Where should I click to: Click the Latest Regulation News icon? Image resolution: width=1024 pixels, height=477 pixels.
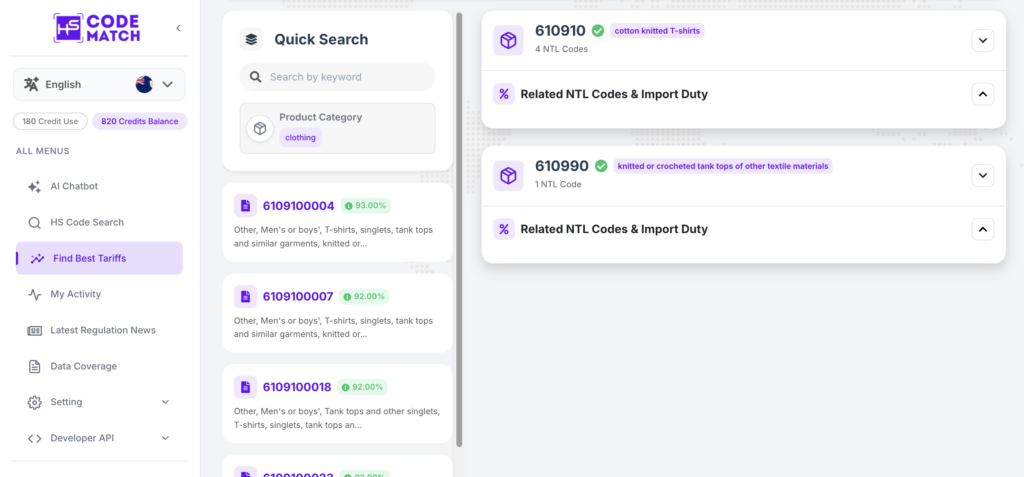point(35,330)
